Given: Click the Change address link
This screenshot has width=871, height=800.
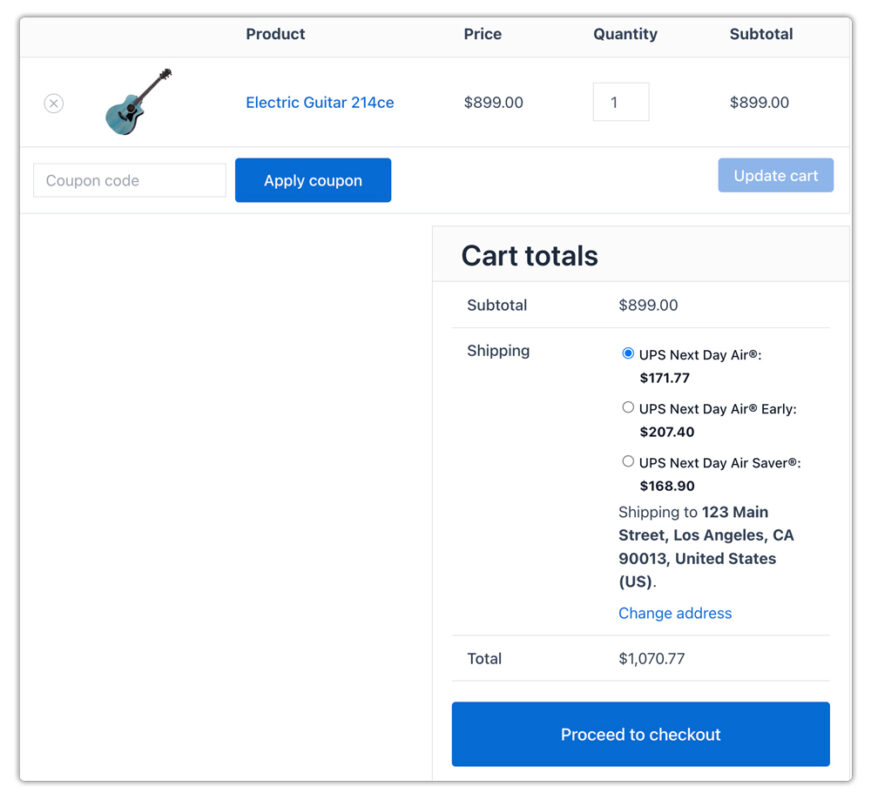Looking at the screenshot, I should click(x=674, y=613).
